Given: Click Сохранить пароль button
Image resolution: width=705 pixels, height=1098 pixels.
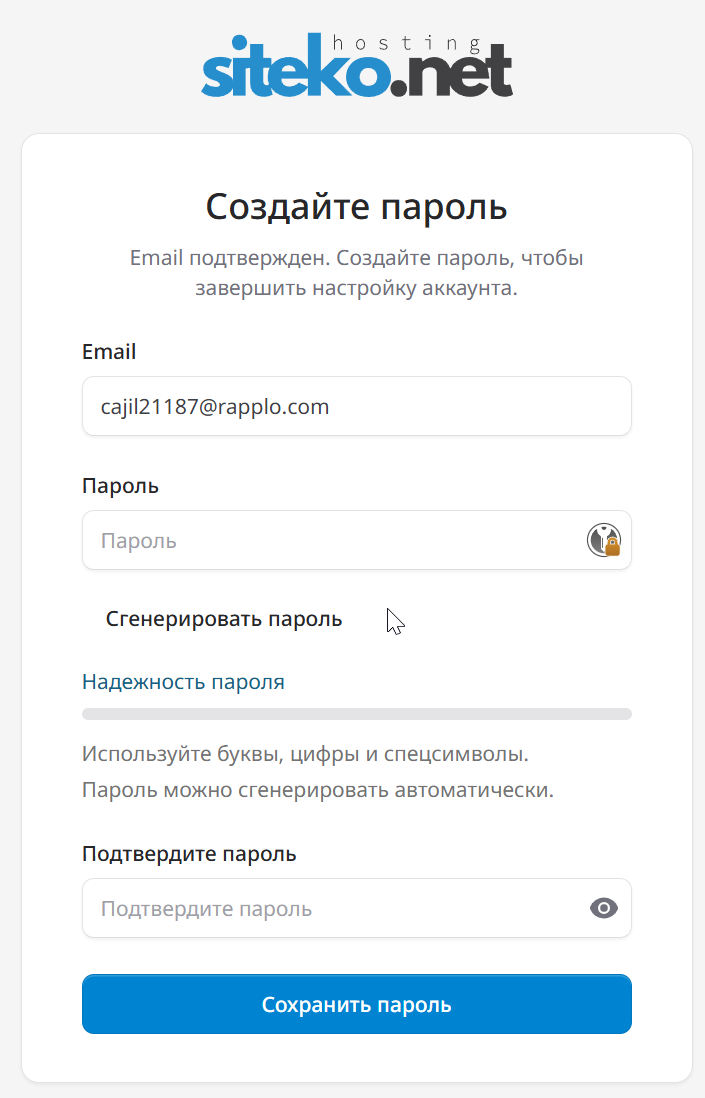Looking at the screenshot, I should tap(357, 1004).
